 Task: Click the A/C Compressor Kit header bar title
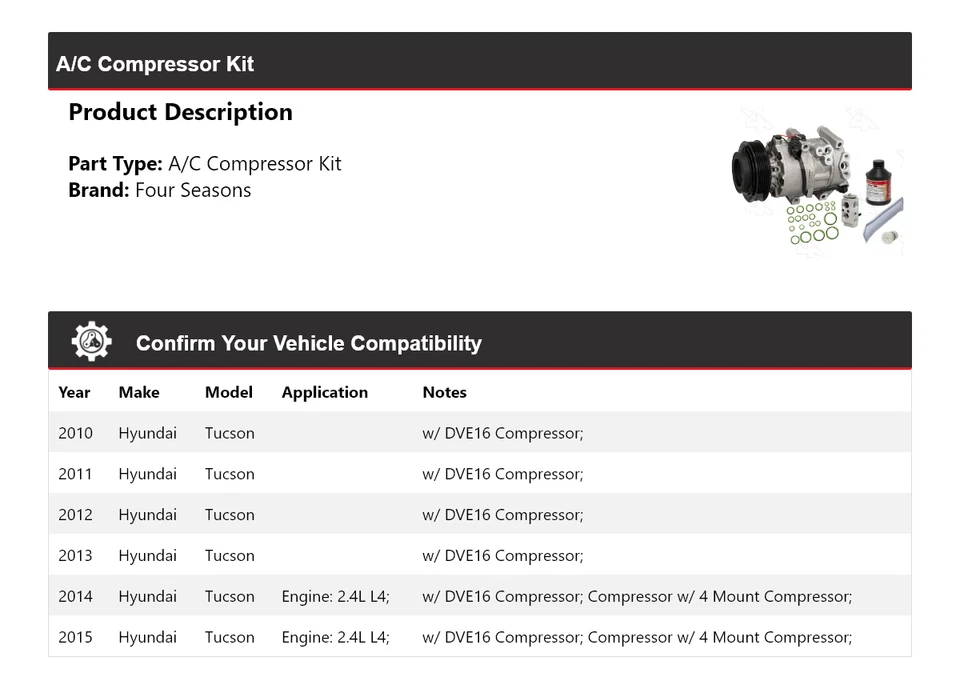pyautogui.click(x=155, y=64)
